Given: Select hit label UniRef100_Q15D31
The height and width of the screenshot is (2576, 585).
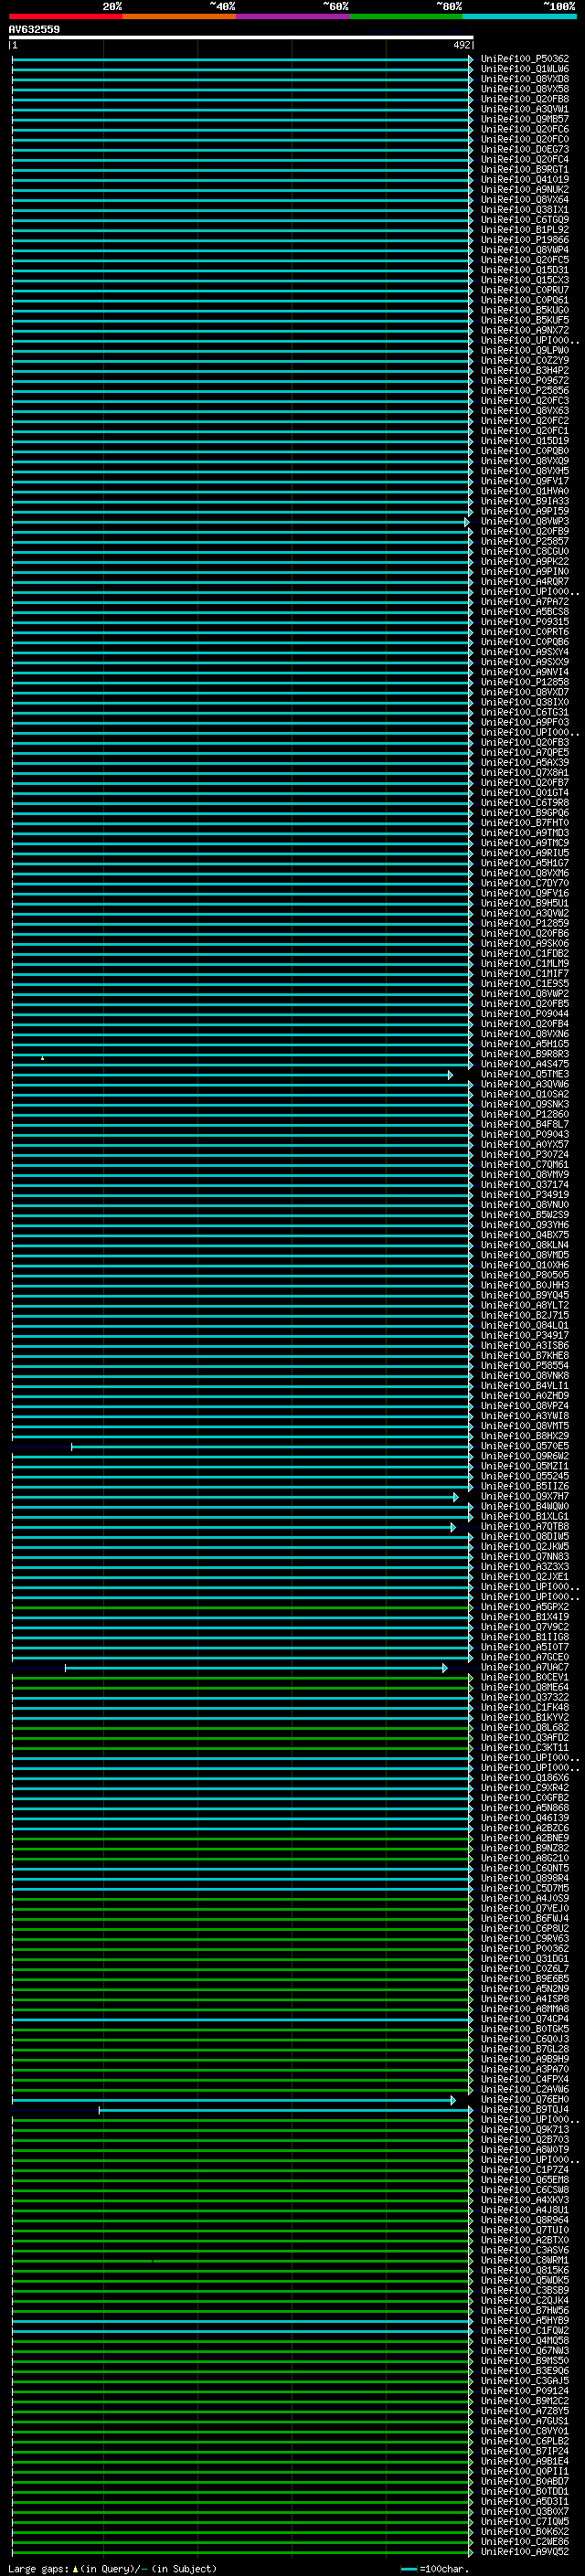Looking at the screenshot, I should 525,270.
